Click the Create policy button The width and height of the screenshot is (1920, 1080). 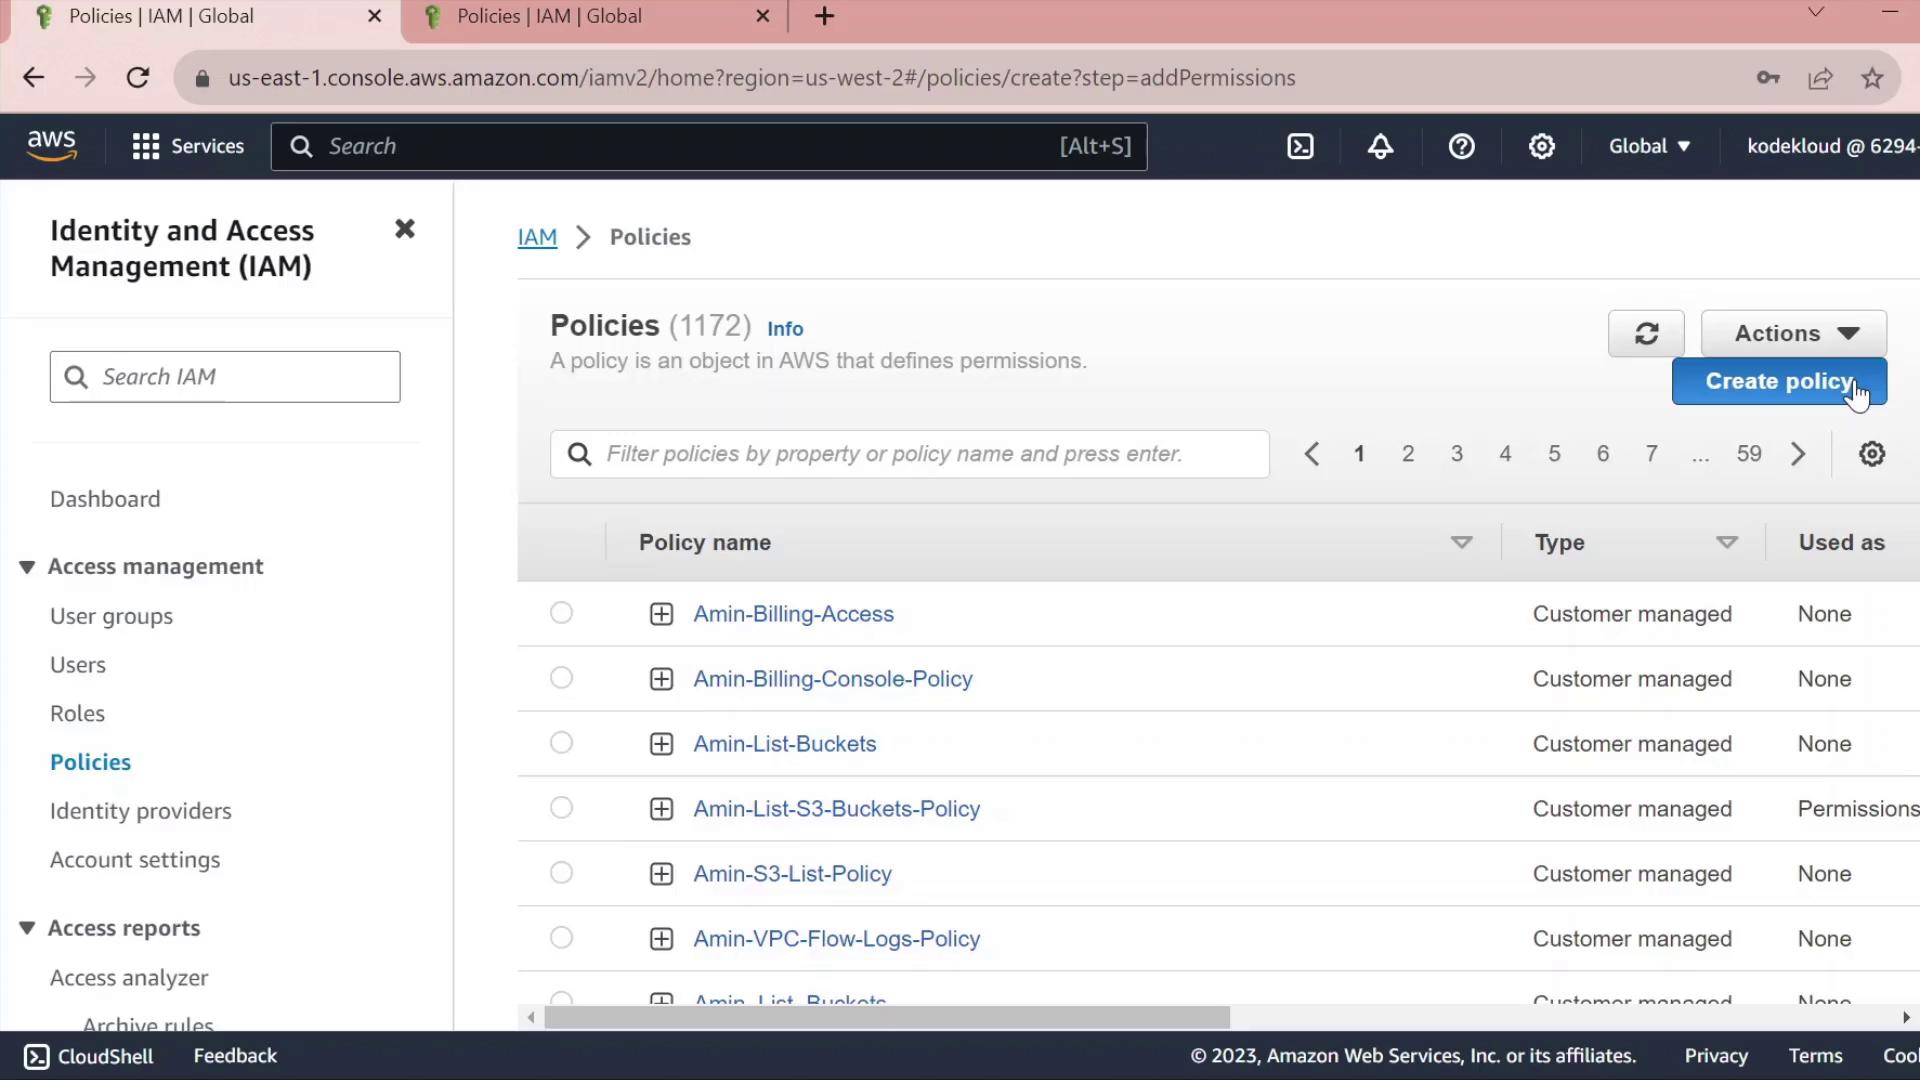click(1778, 381)
